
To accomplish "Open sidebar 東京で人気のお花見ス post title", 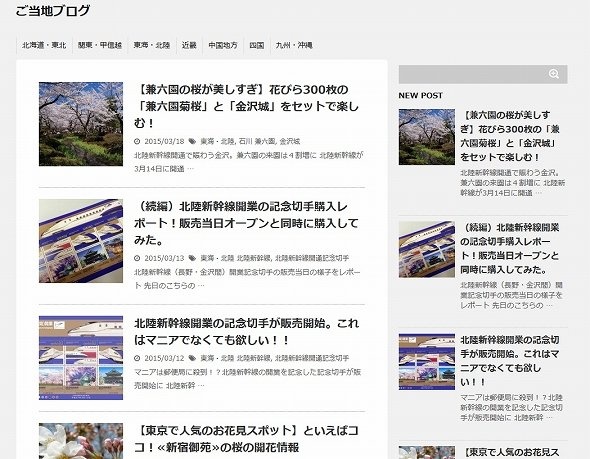I will pos(510,453).
